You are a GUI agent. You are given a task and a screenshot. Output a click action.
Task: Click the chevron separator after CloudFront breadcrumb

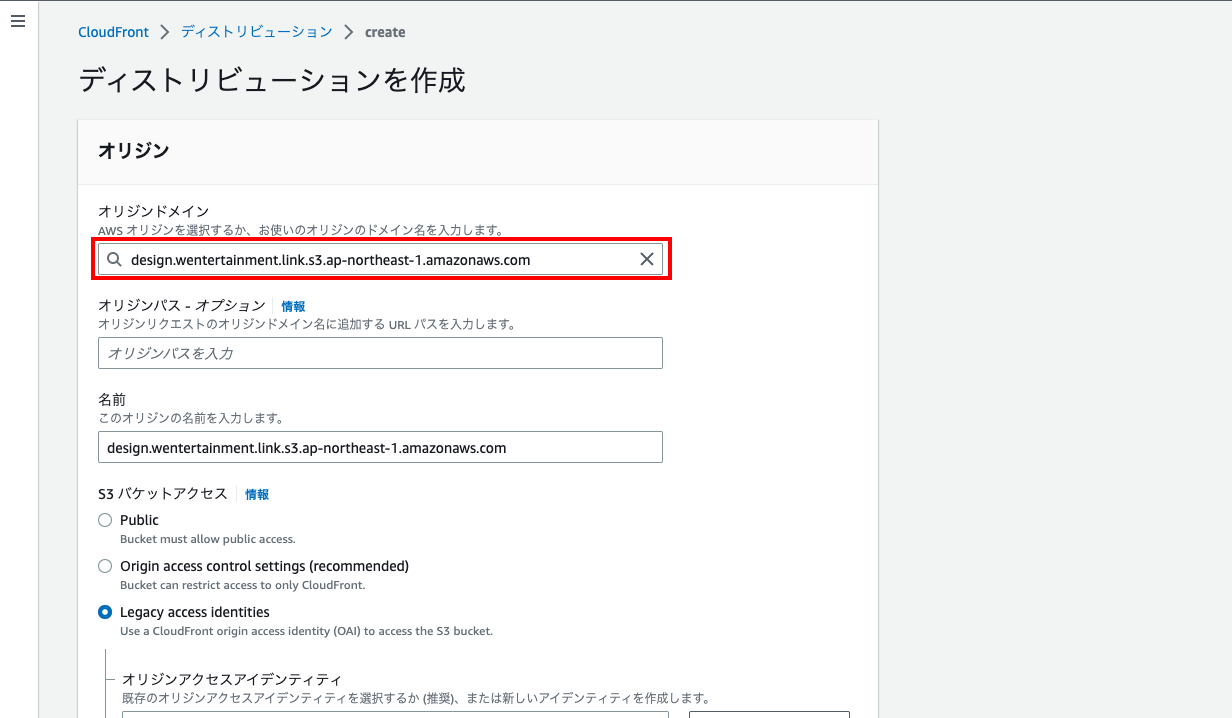[165, 32]
